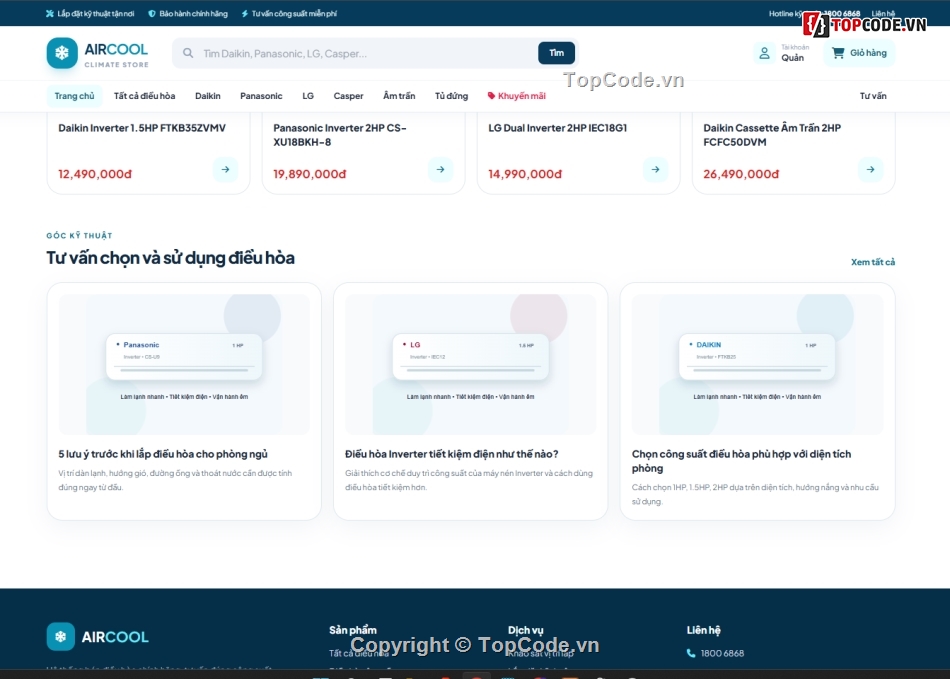
Task: Click the Liên hệ footer heading
Action: click(703, 630)
